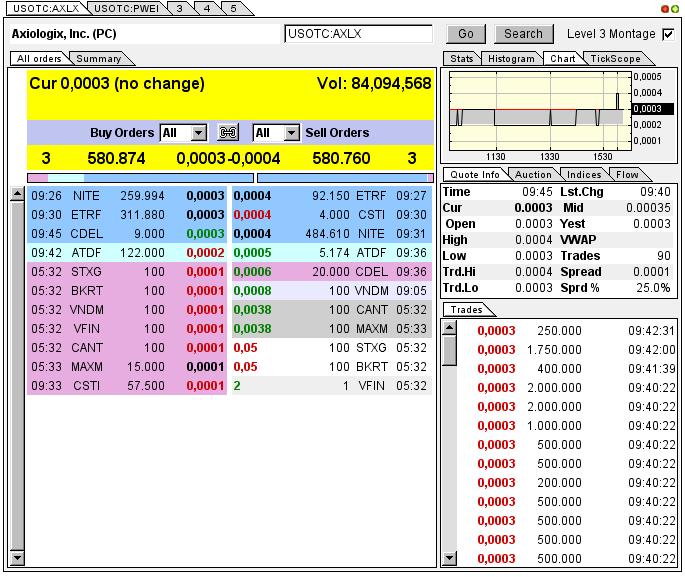Select the NITE buy order row at 09:26
685x577 pixels.
pyautogui.click(x=127, y=196)
